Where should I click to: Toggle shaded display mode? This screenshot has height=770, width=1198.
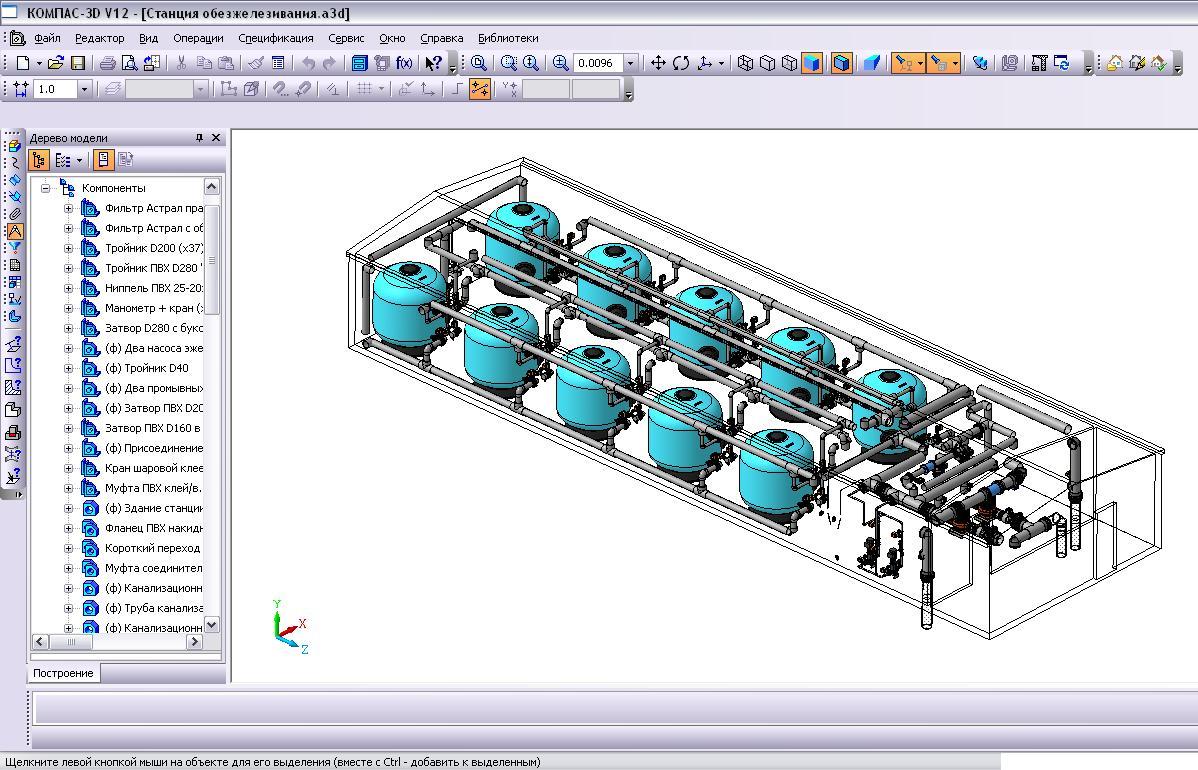click(812, 63)
